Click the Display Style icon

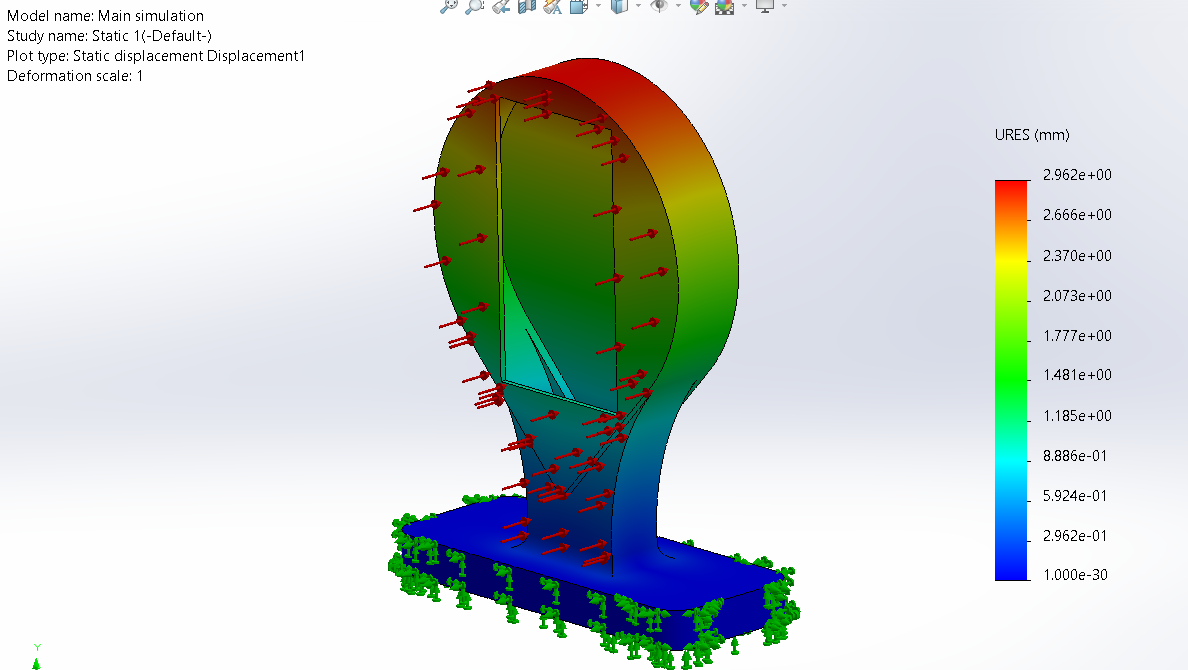(619, 6)
